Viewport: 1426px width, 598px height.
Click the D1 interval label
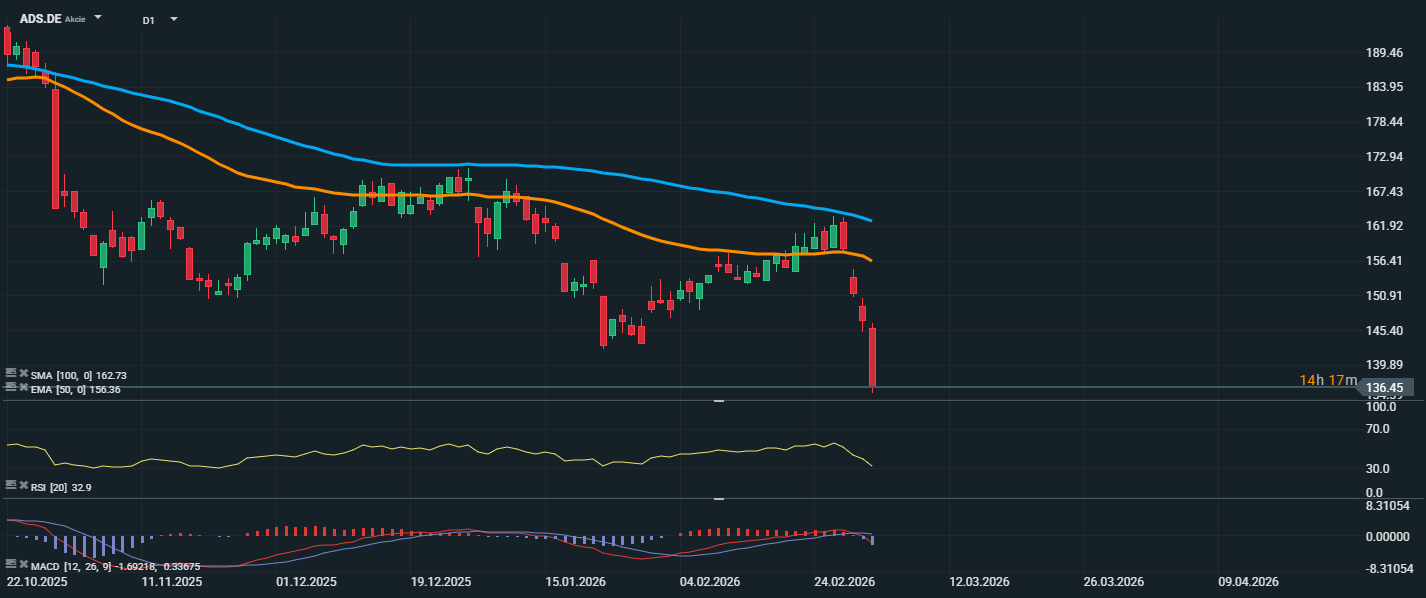[148, 20]
